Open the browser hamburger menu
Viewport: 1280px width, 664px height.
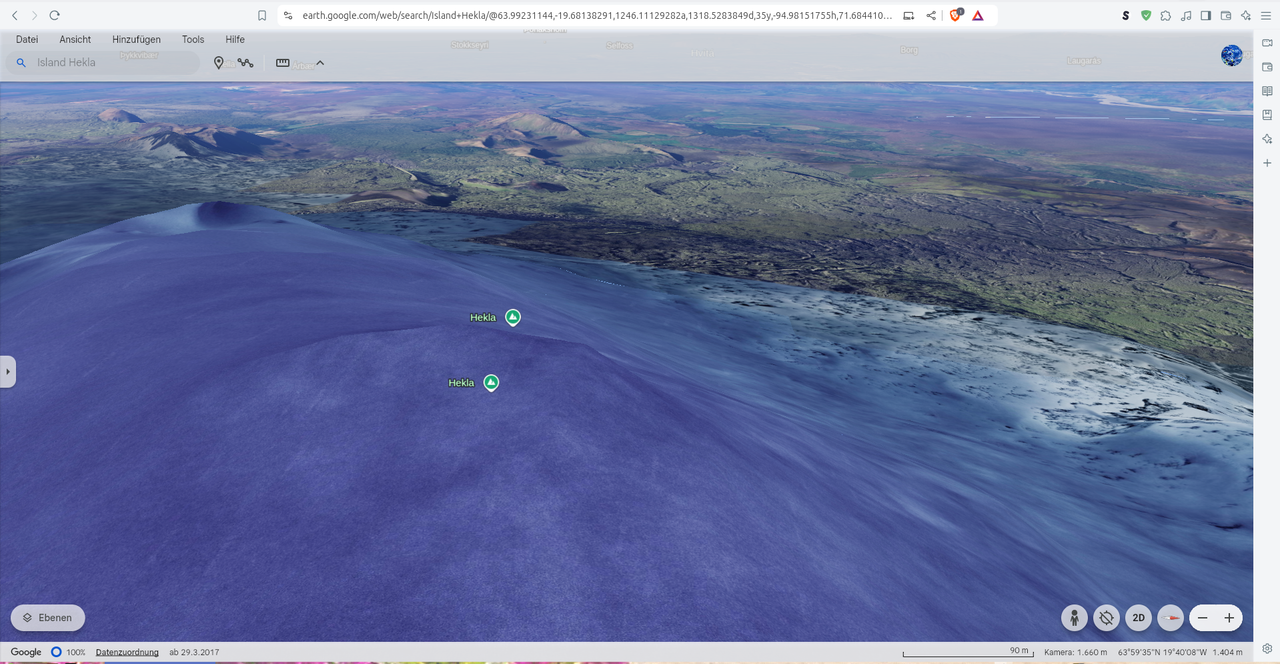click(1267, 15)
